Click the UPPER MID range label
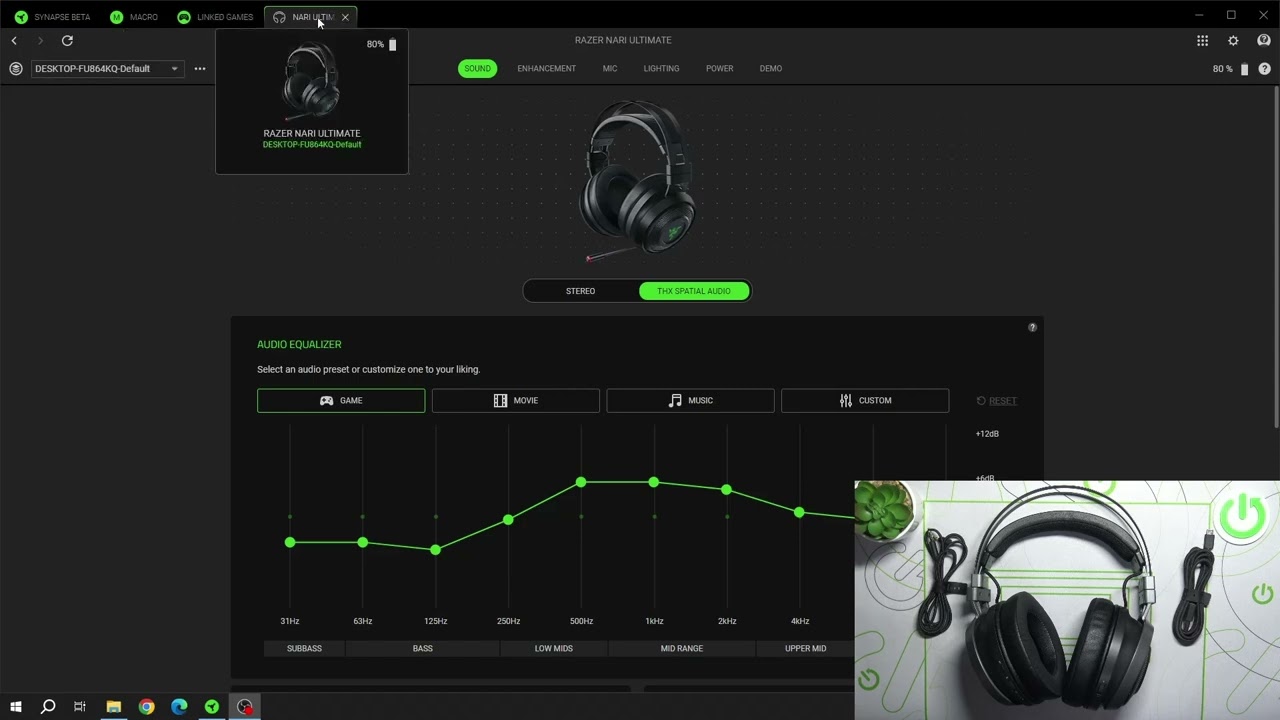The width and height of the screenshot is (1280, 720). [805, 649]
